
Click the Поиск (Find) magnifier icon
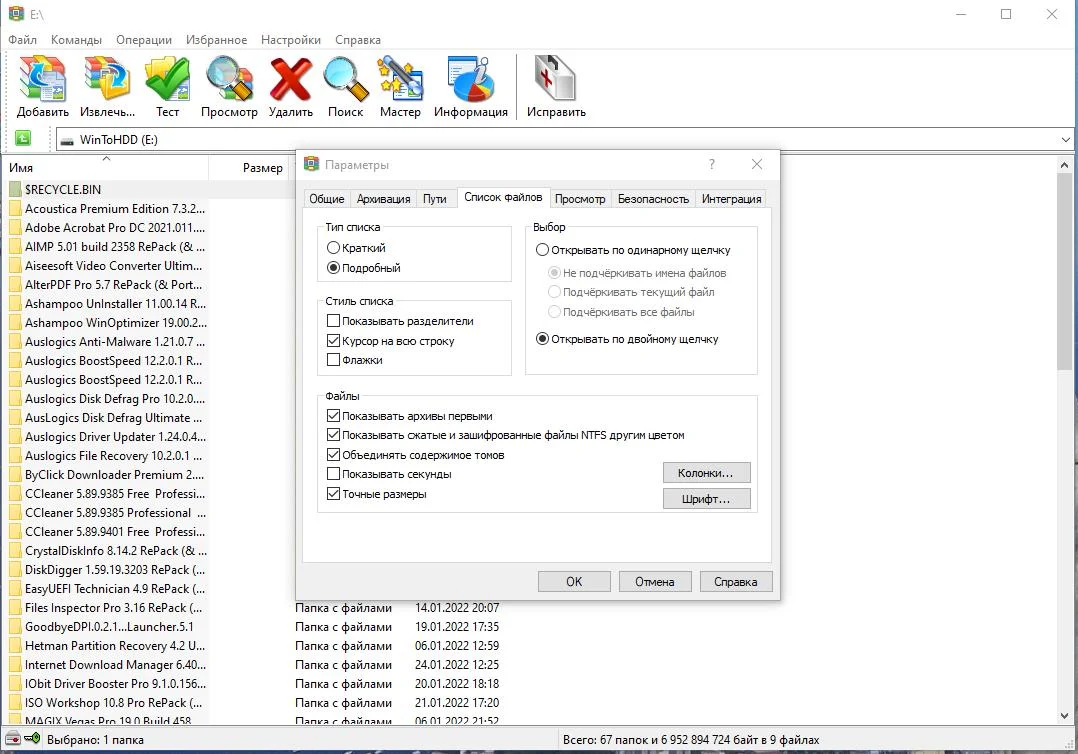[x=346, y=79]
